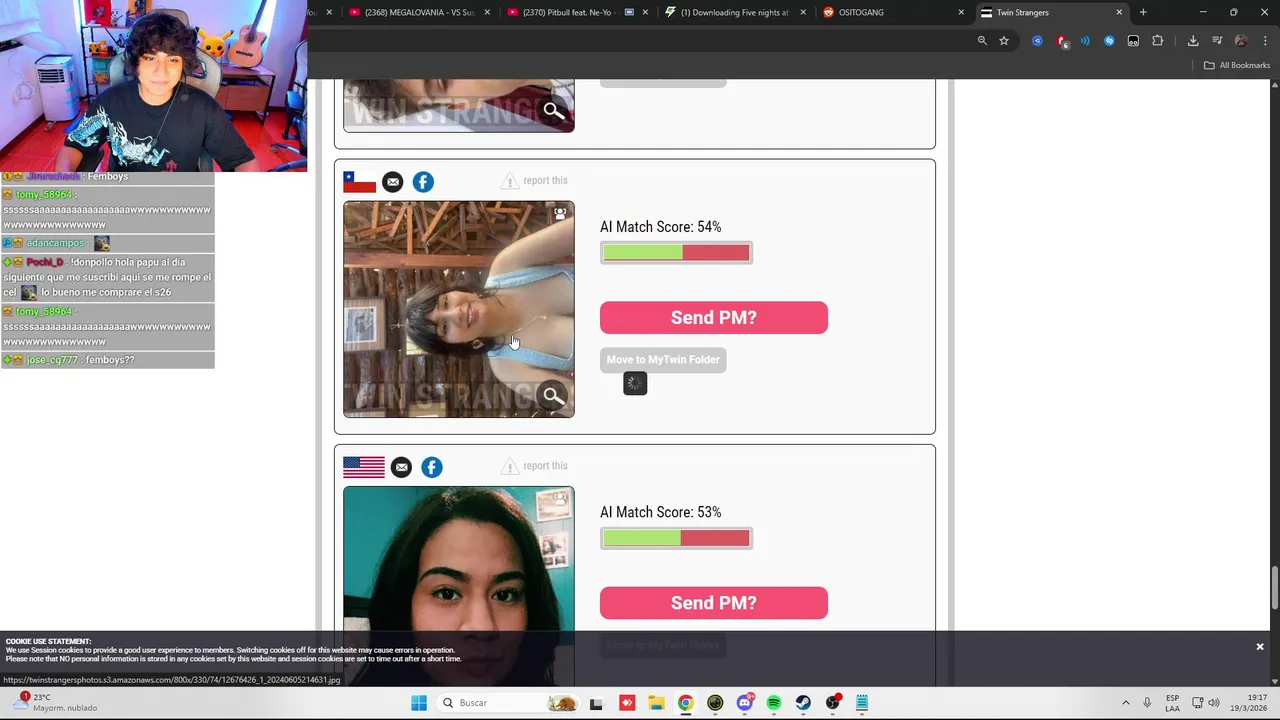
Task: Open the Shazam extension icon
Action: (x=1109, y=41)
